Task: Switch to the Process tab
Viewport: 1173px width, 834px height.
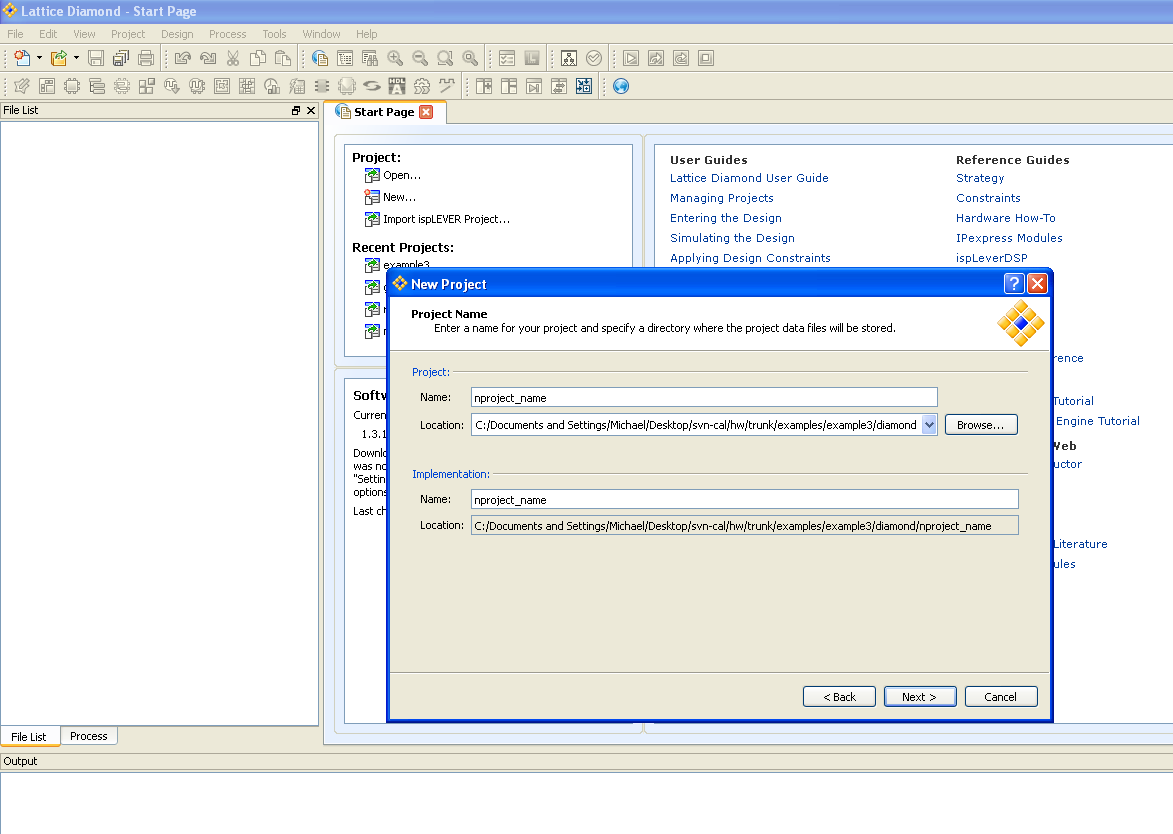Action: (88, 736)
